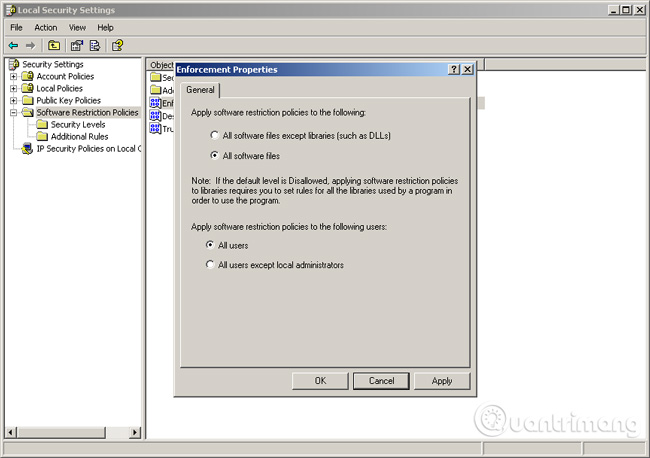Click the Apply button
The width and height of the screenshot is (650, 458).
click(442, 381)
